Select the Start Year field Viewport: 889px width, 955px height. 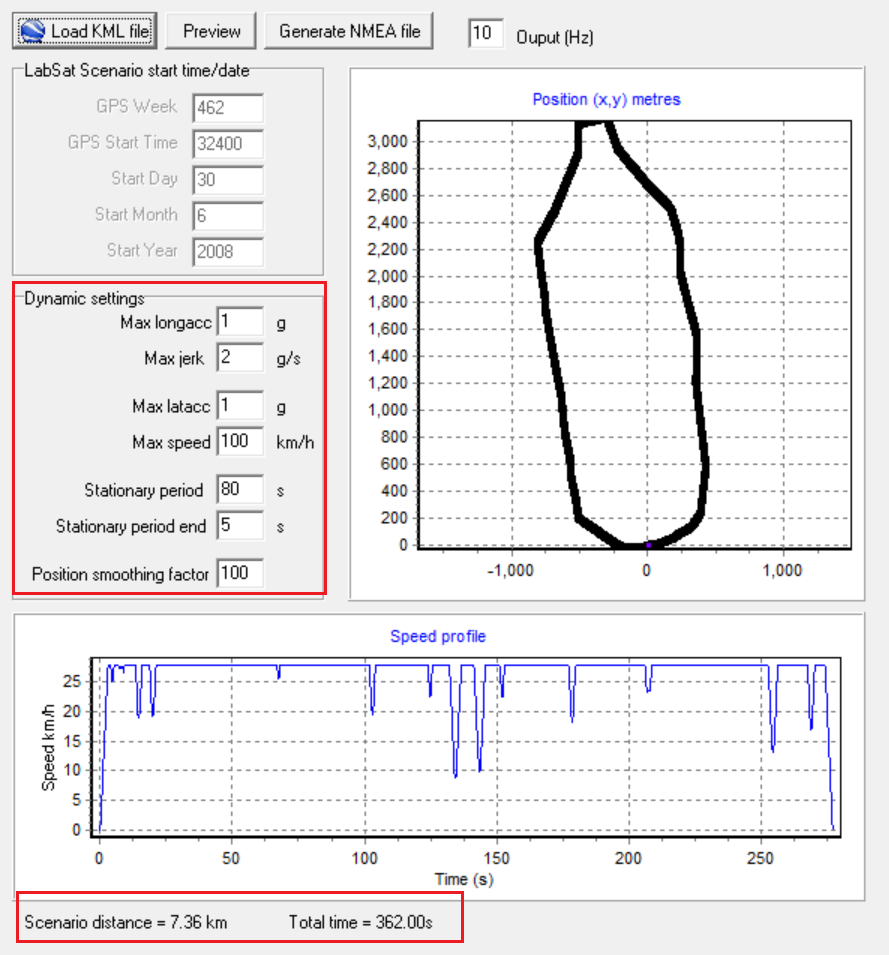(x=228, y=252)
